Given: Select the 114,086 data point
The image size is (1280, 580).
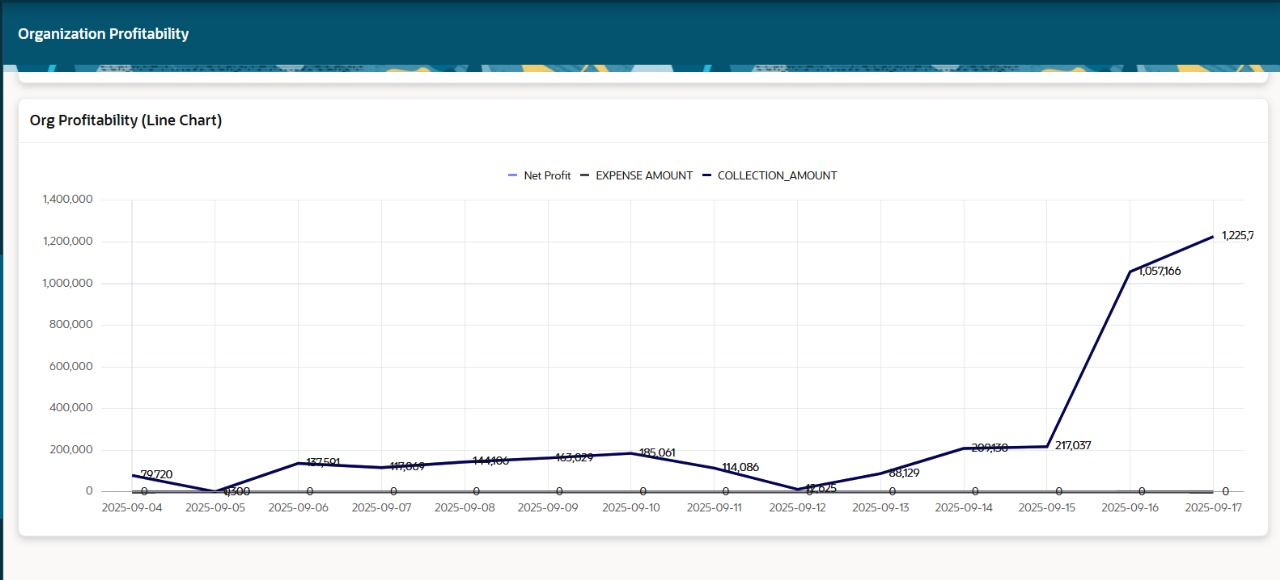Looking at the screenshot, I should [714, 468].
